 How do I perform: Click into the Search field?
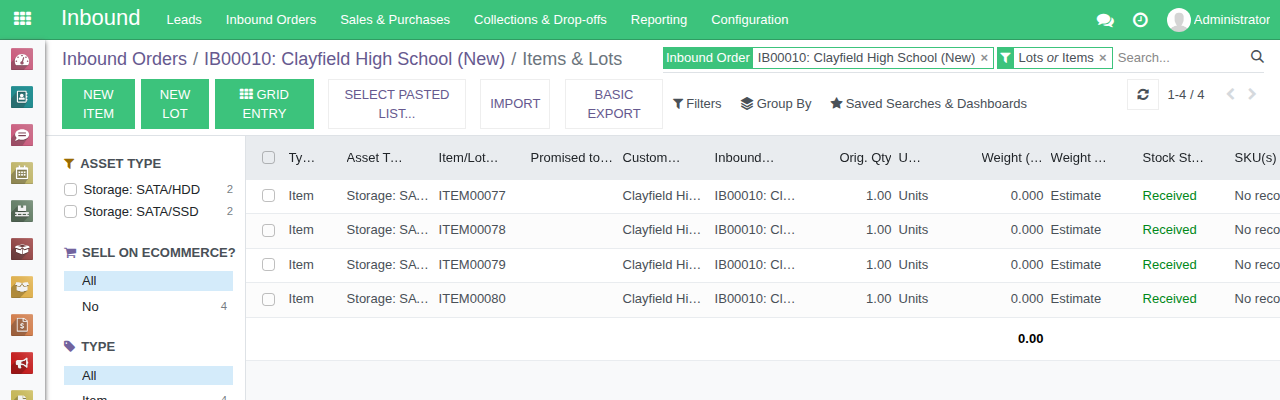(1180, 58)
